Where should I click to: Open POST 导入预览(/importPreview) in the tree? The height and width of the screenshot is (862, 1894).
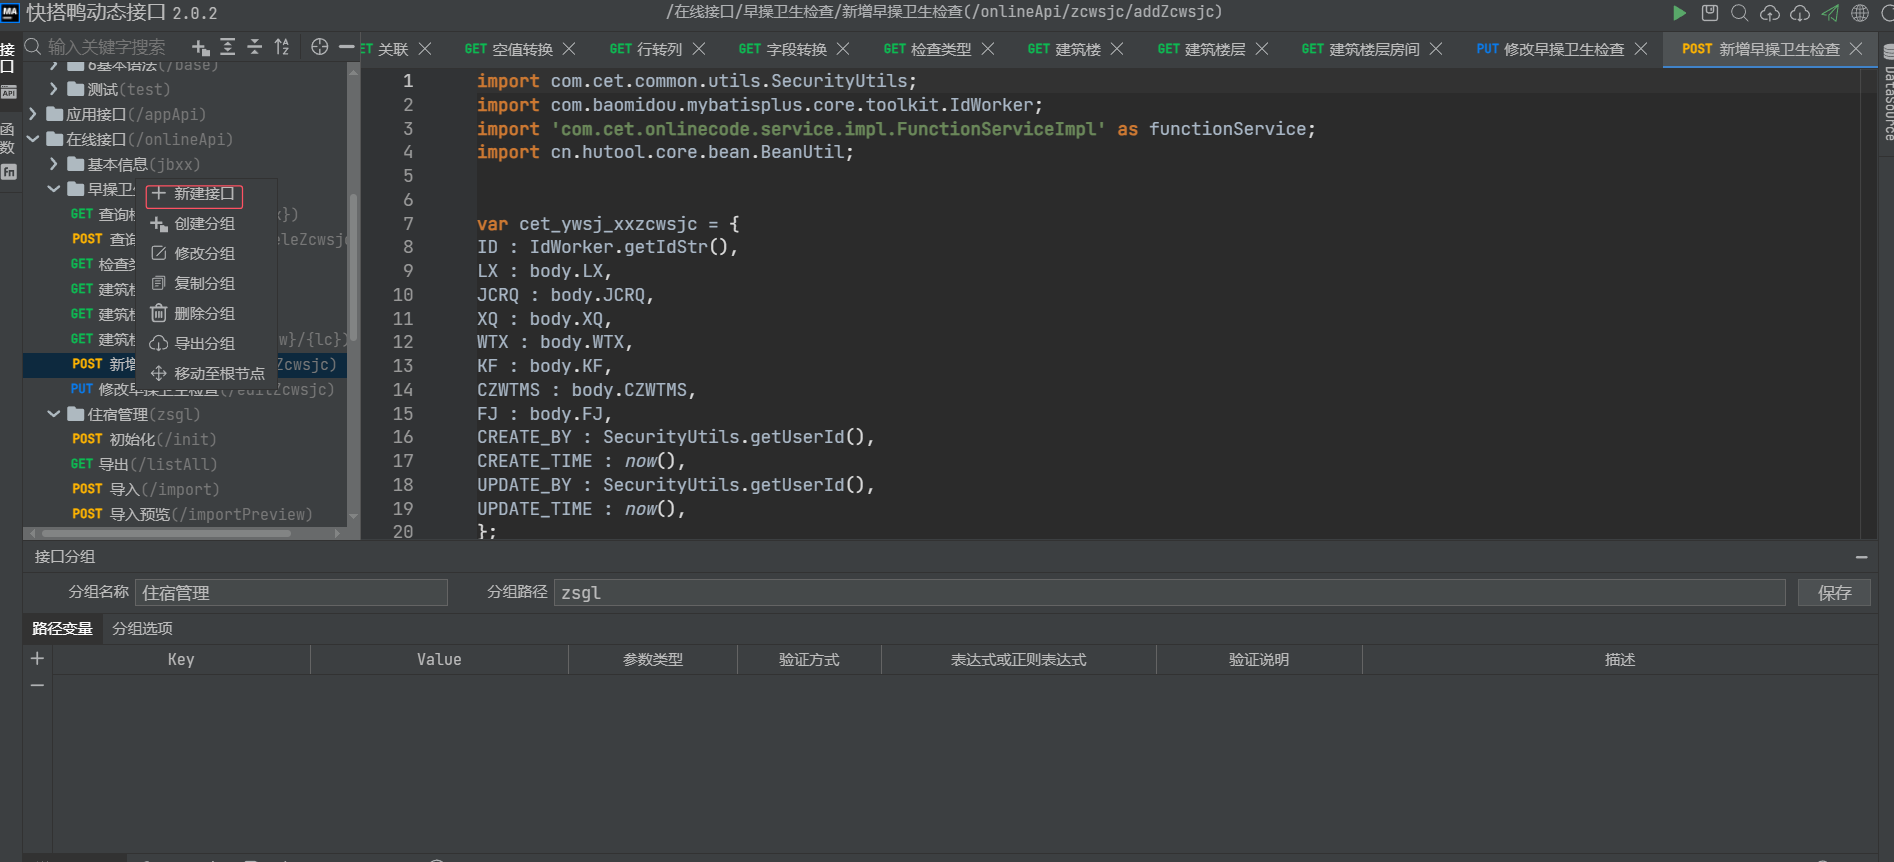click(x=192, y=514)
